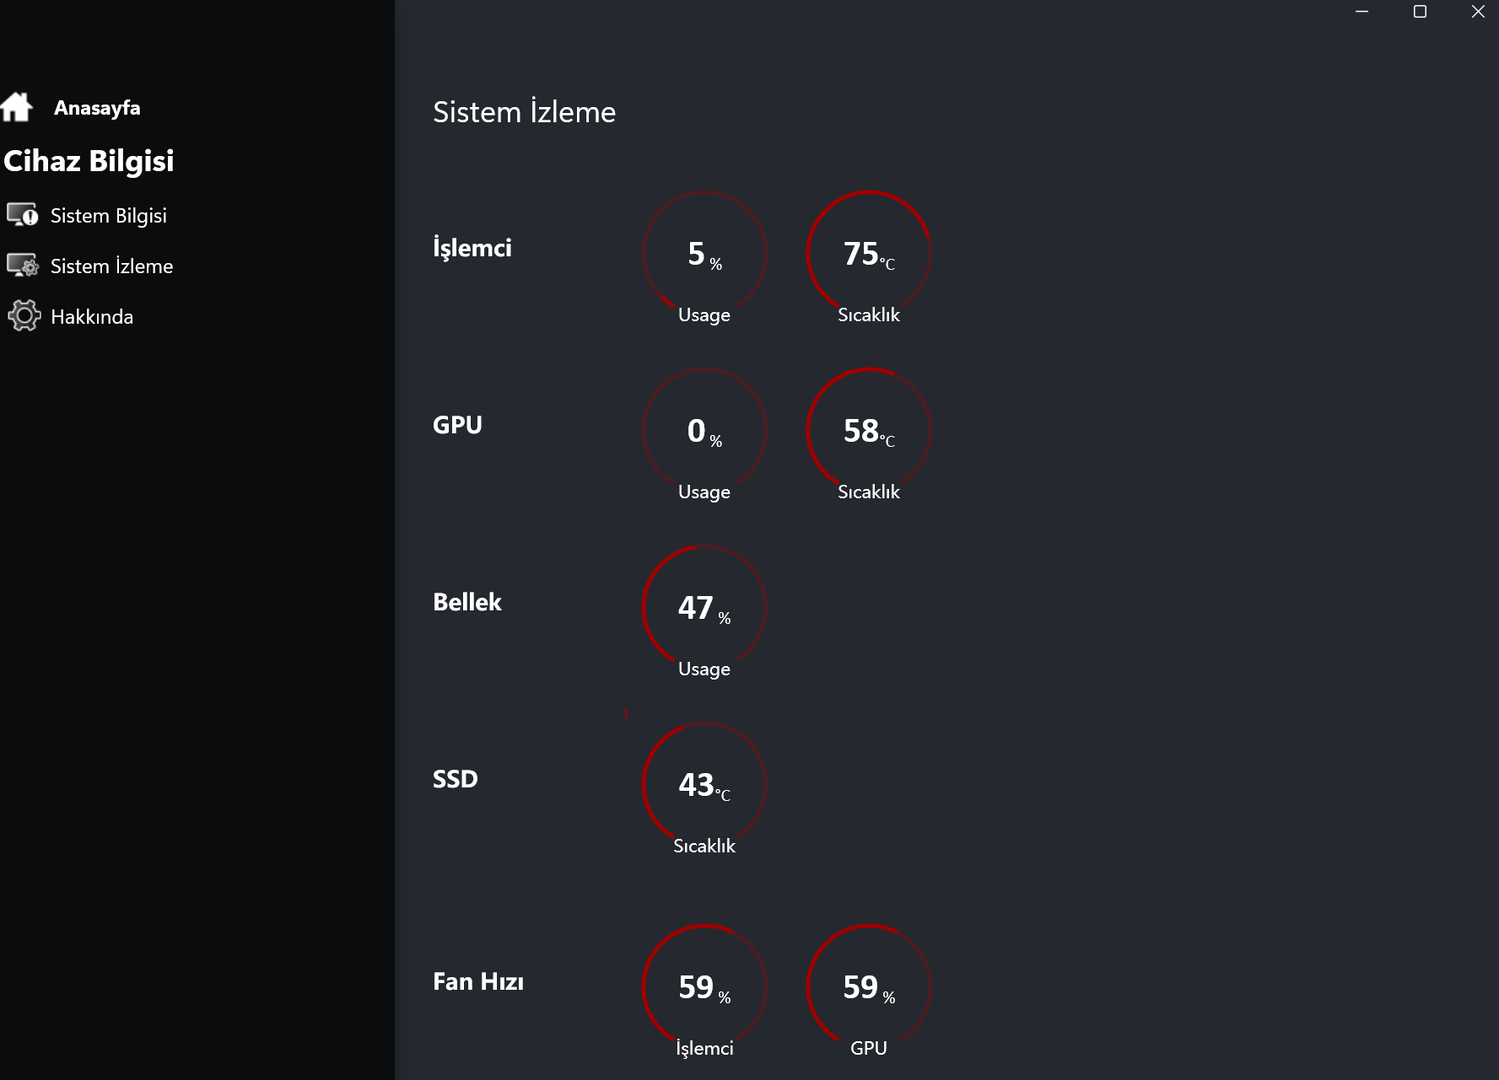1499x1080 pixels.
Task: Select the GPU usage gauge showing 0%
Action: (704, 430)
